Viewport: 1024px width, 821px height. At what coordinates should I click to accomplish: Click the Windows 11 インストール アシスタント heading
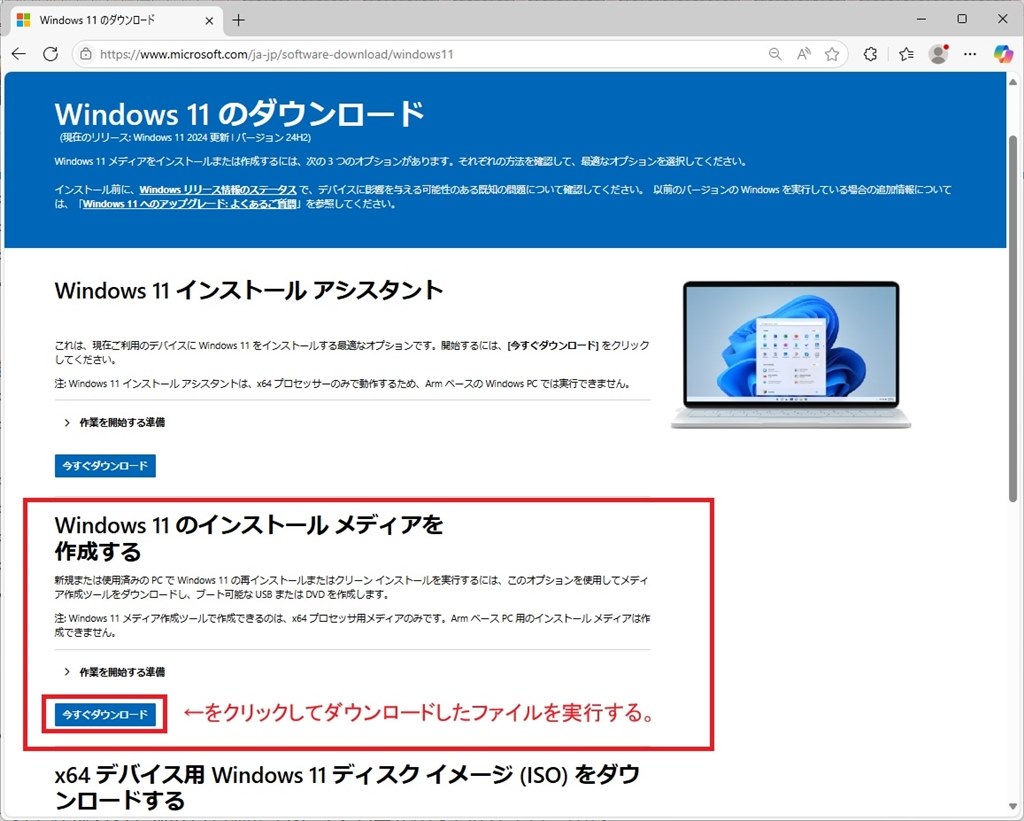pos(249,290)
